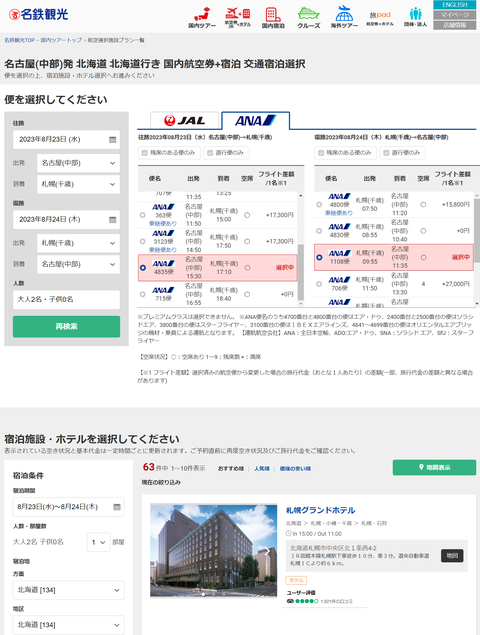Open the 札幌グランドホテル hotel link

click(x=320, y=510)
